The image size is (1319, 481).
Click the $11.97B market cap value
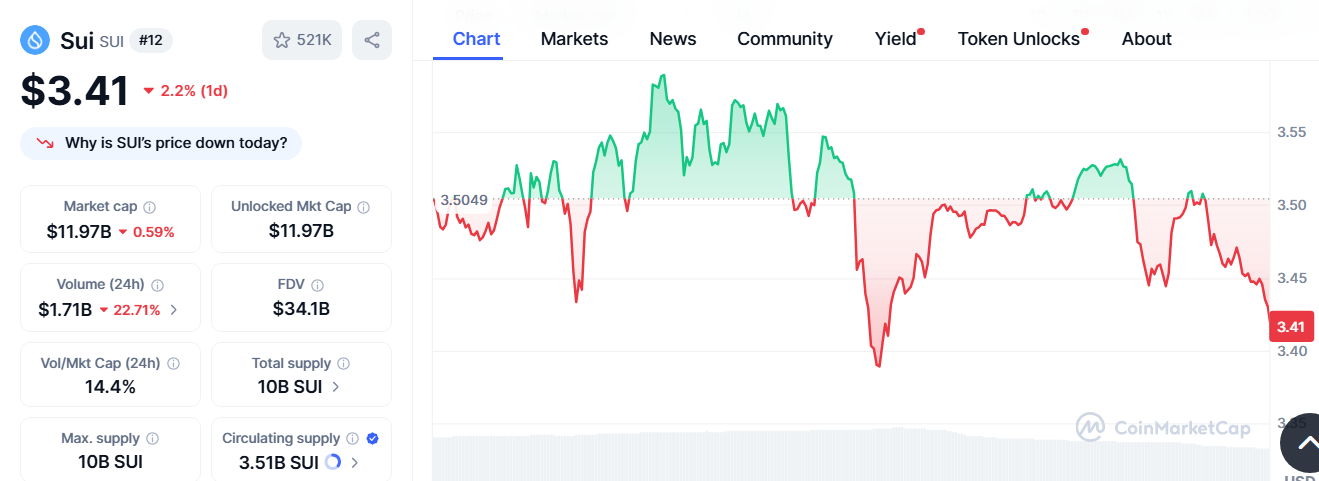point(79,231)
